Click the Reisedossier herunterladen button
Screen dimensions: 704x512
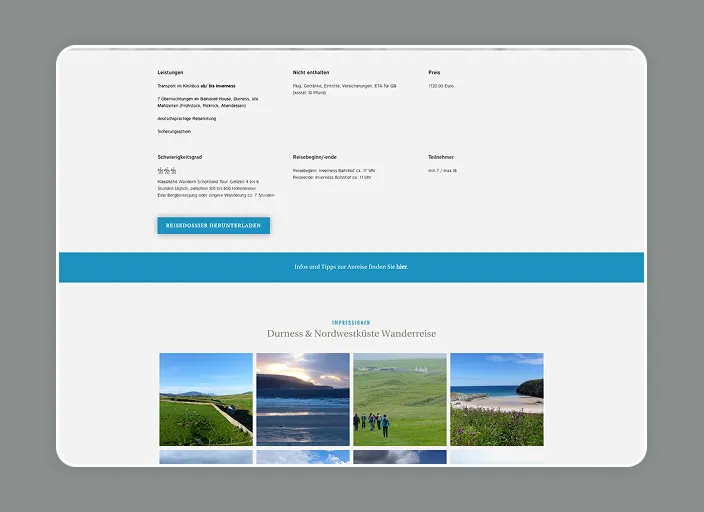coord(213,226)
